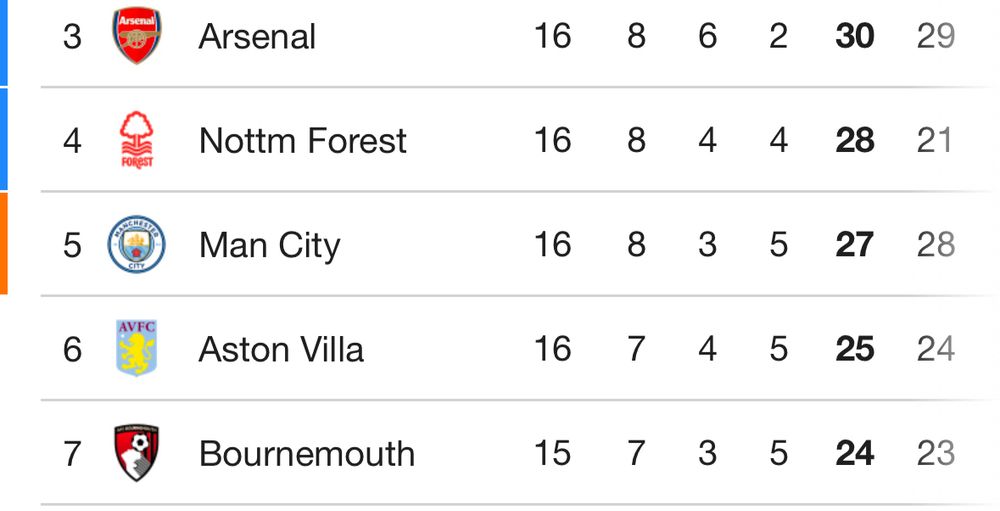Select the Bournemouth team name
1000x511 pixels.
(x=307, y=454)
